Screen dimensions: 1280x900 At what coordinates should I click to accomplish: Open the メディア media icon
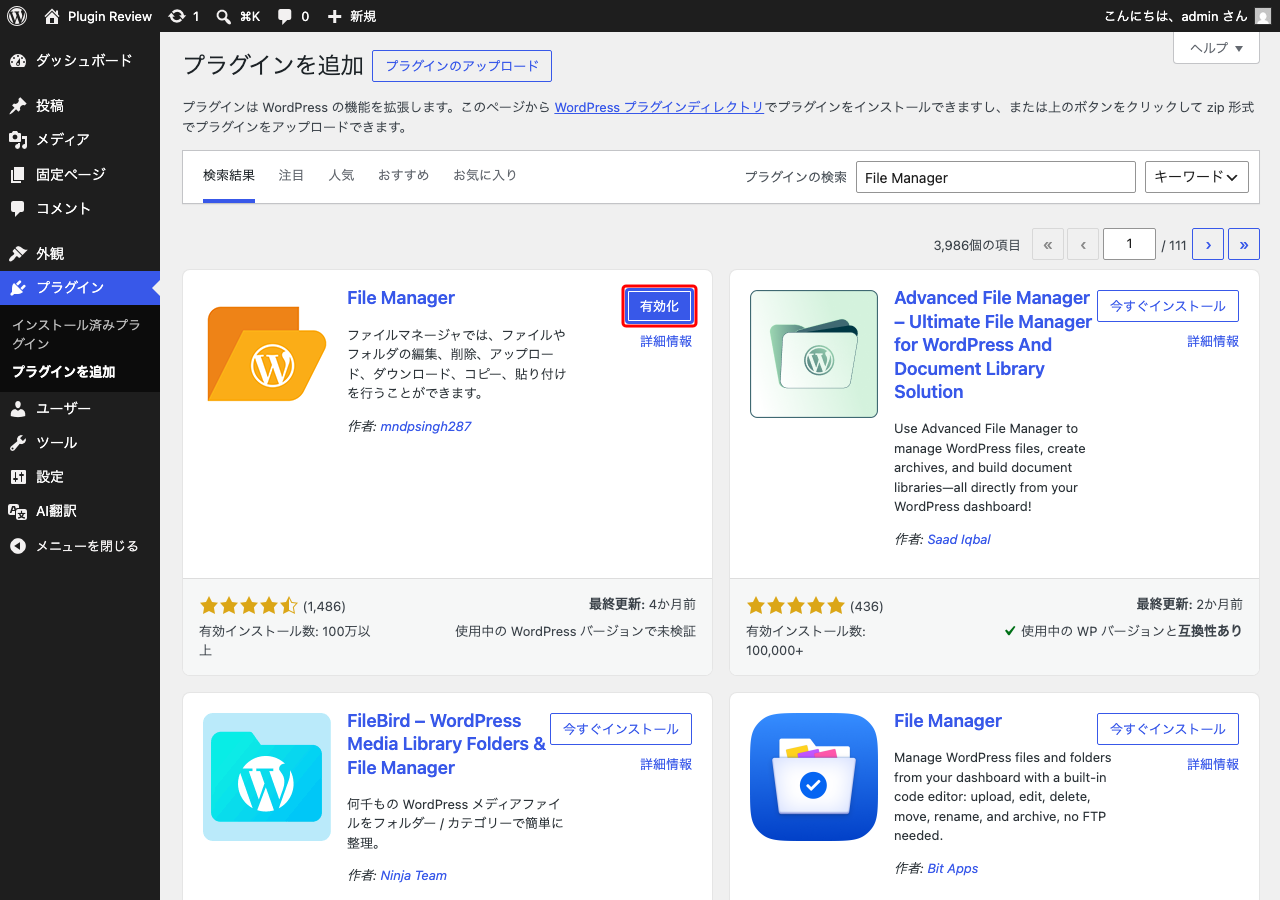point(18,140)
